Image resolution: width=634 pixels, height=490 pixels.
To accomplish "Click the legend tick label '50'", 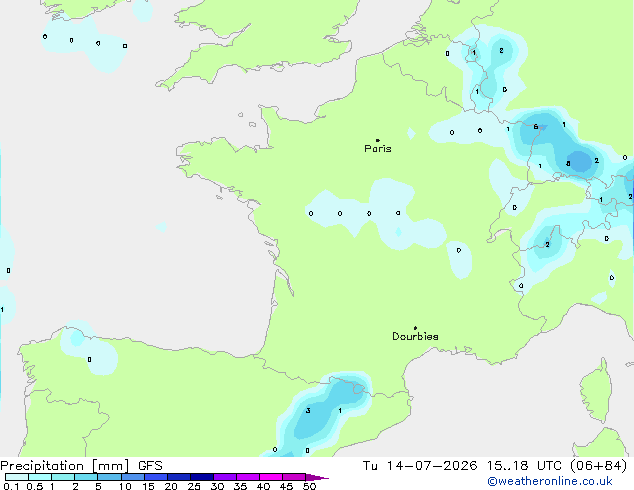I will [310, 486].
